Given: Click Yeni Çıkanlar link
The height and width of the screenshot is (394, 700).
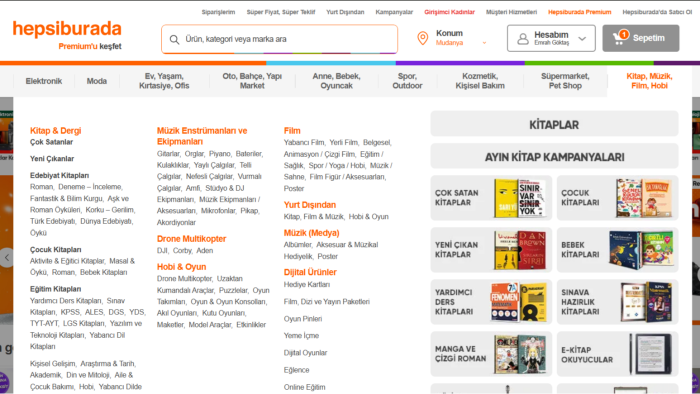Looking at the screenshot, I should pos(52,158).
